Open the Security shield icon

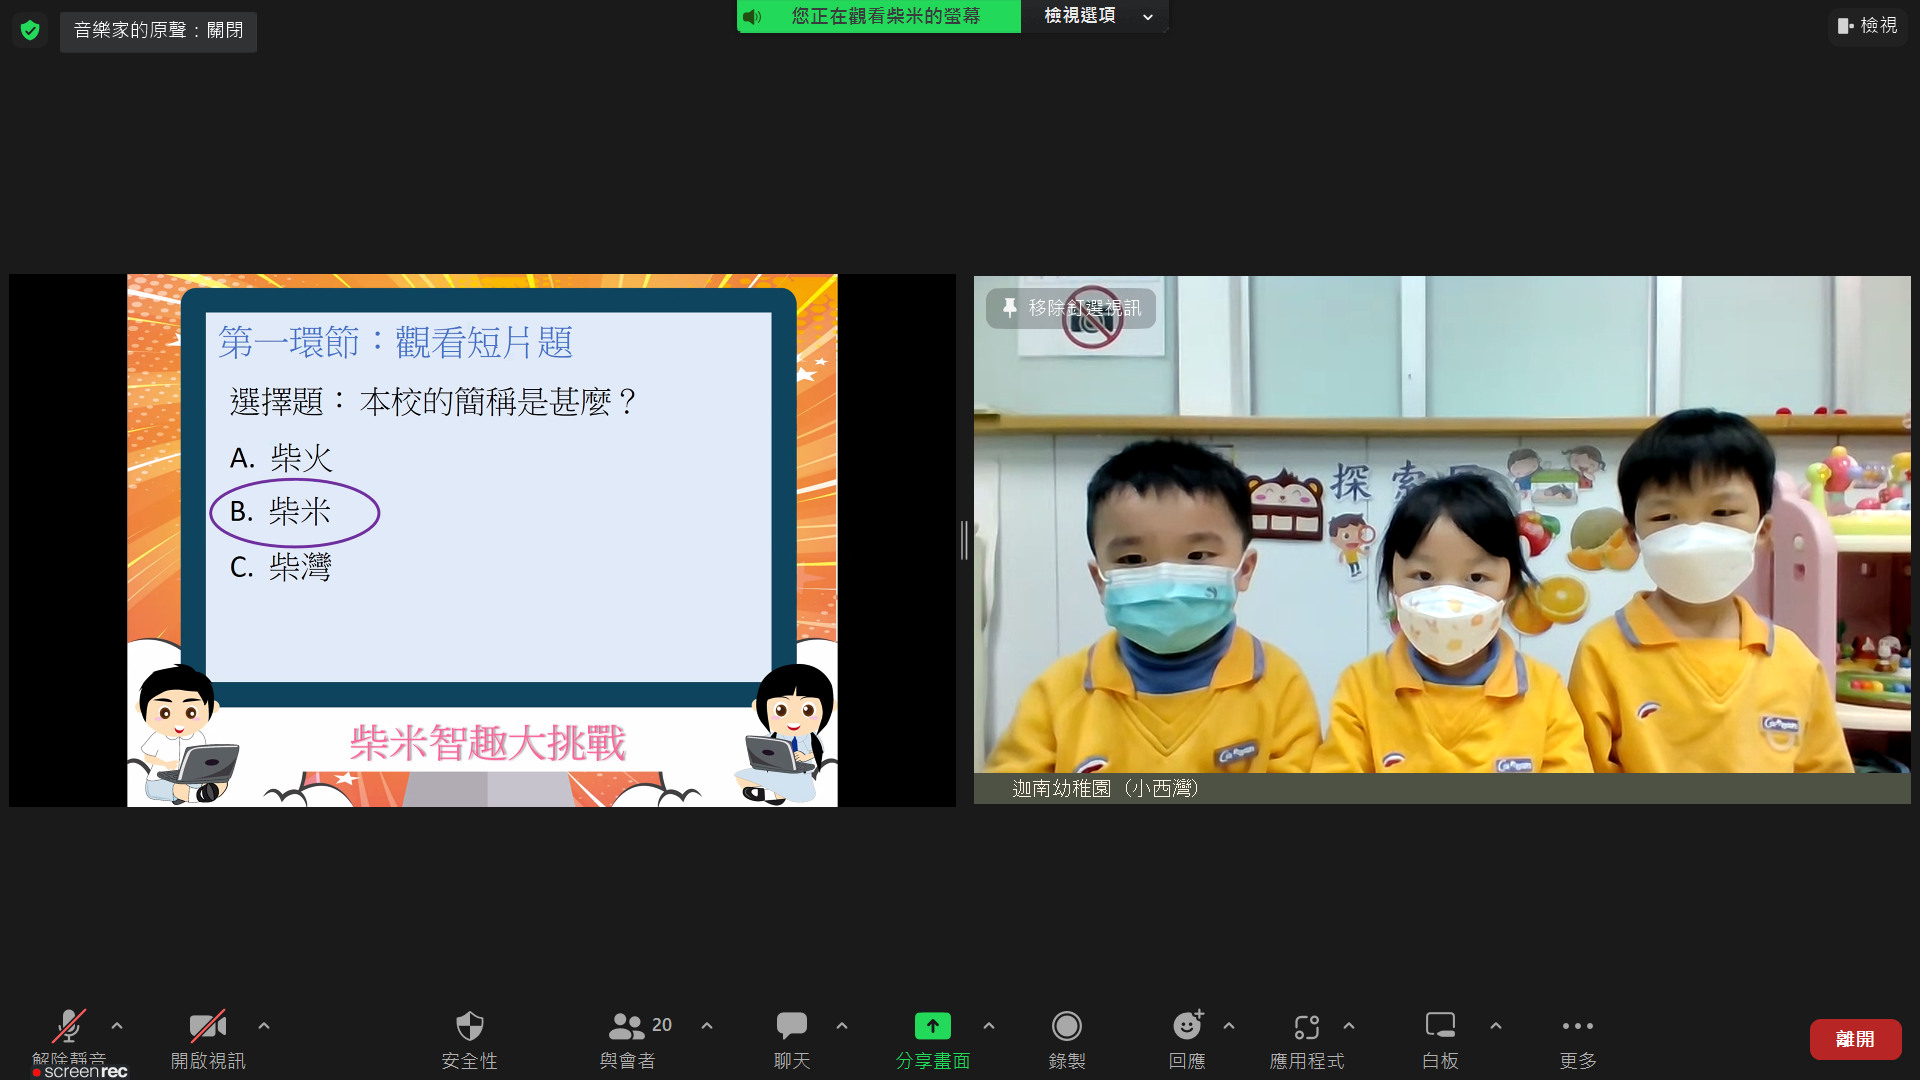point(469,1027)
